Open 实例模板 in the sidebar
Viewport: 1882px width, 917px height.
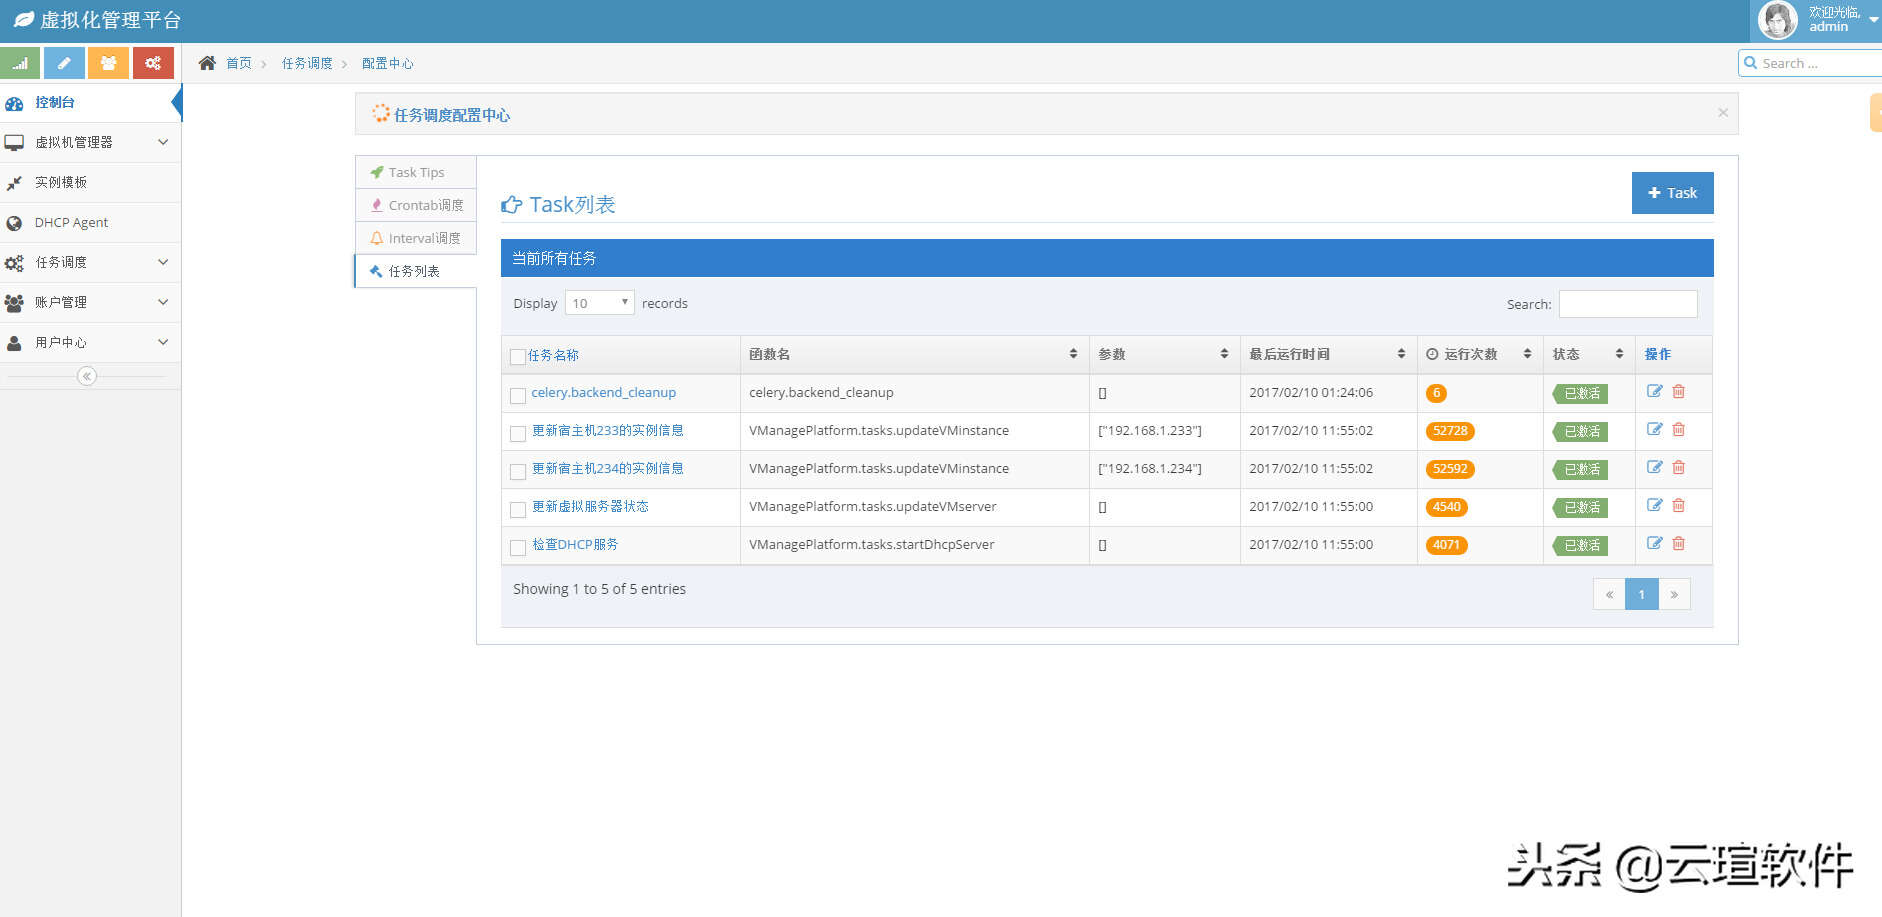tap(90, 182)
